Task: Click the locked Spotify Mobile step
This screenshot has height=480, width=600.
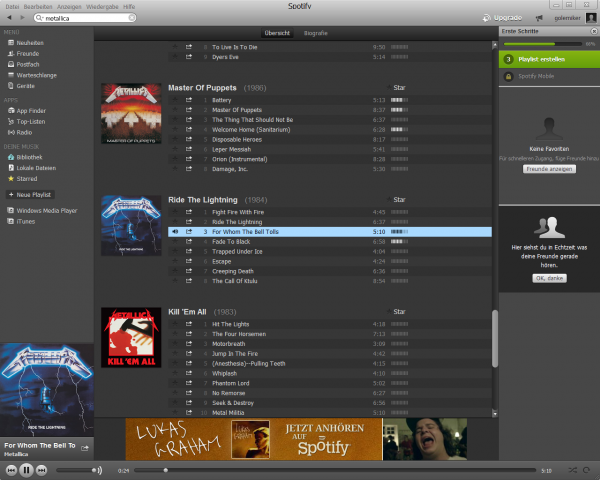Action: pyautogui.click(x=549, y=76)
